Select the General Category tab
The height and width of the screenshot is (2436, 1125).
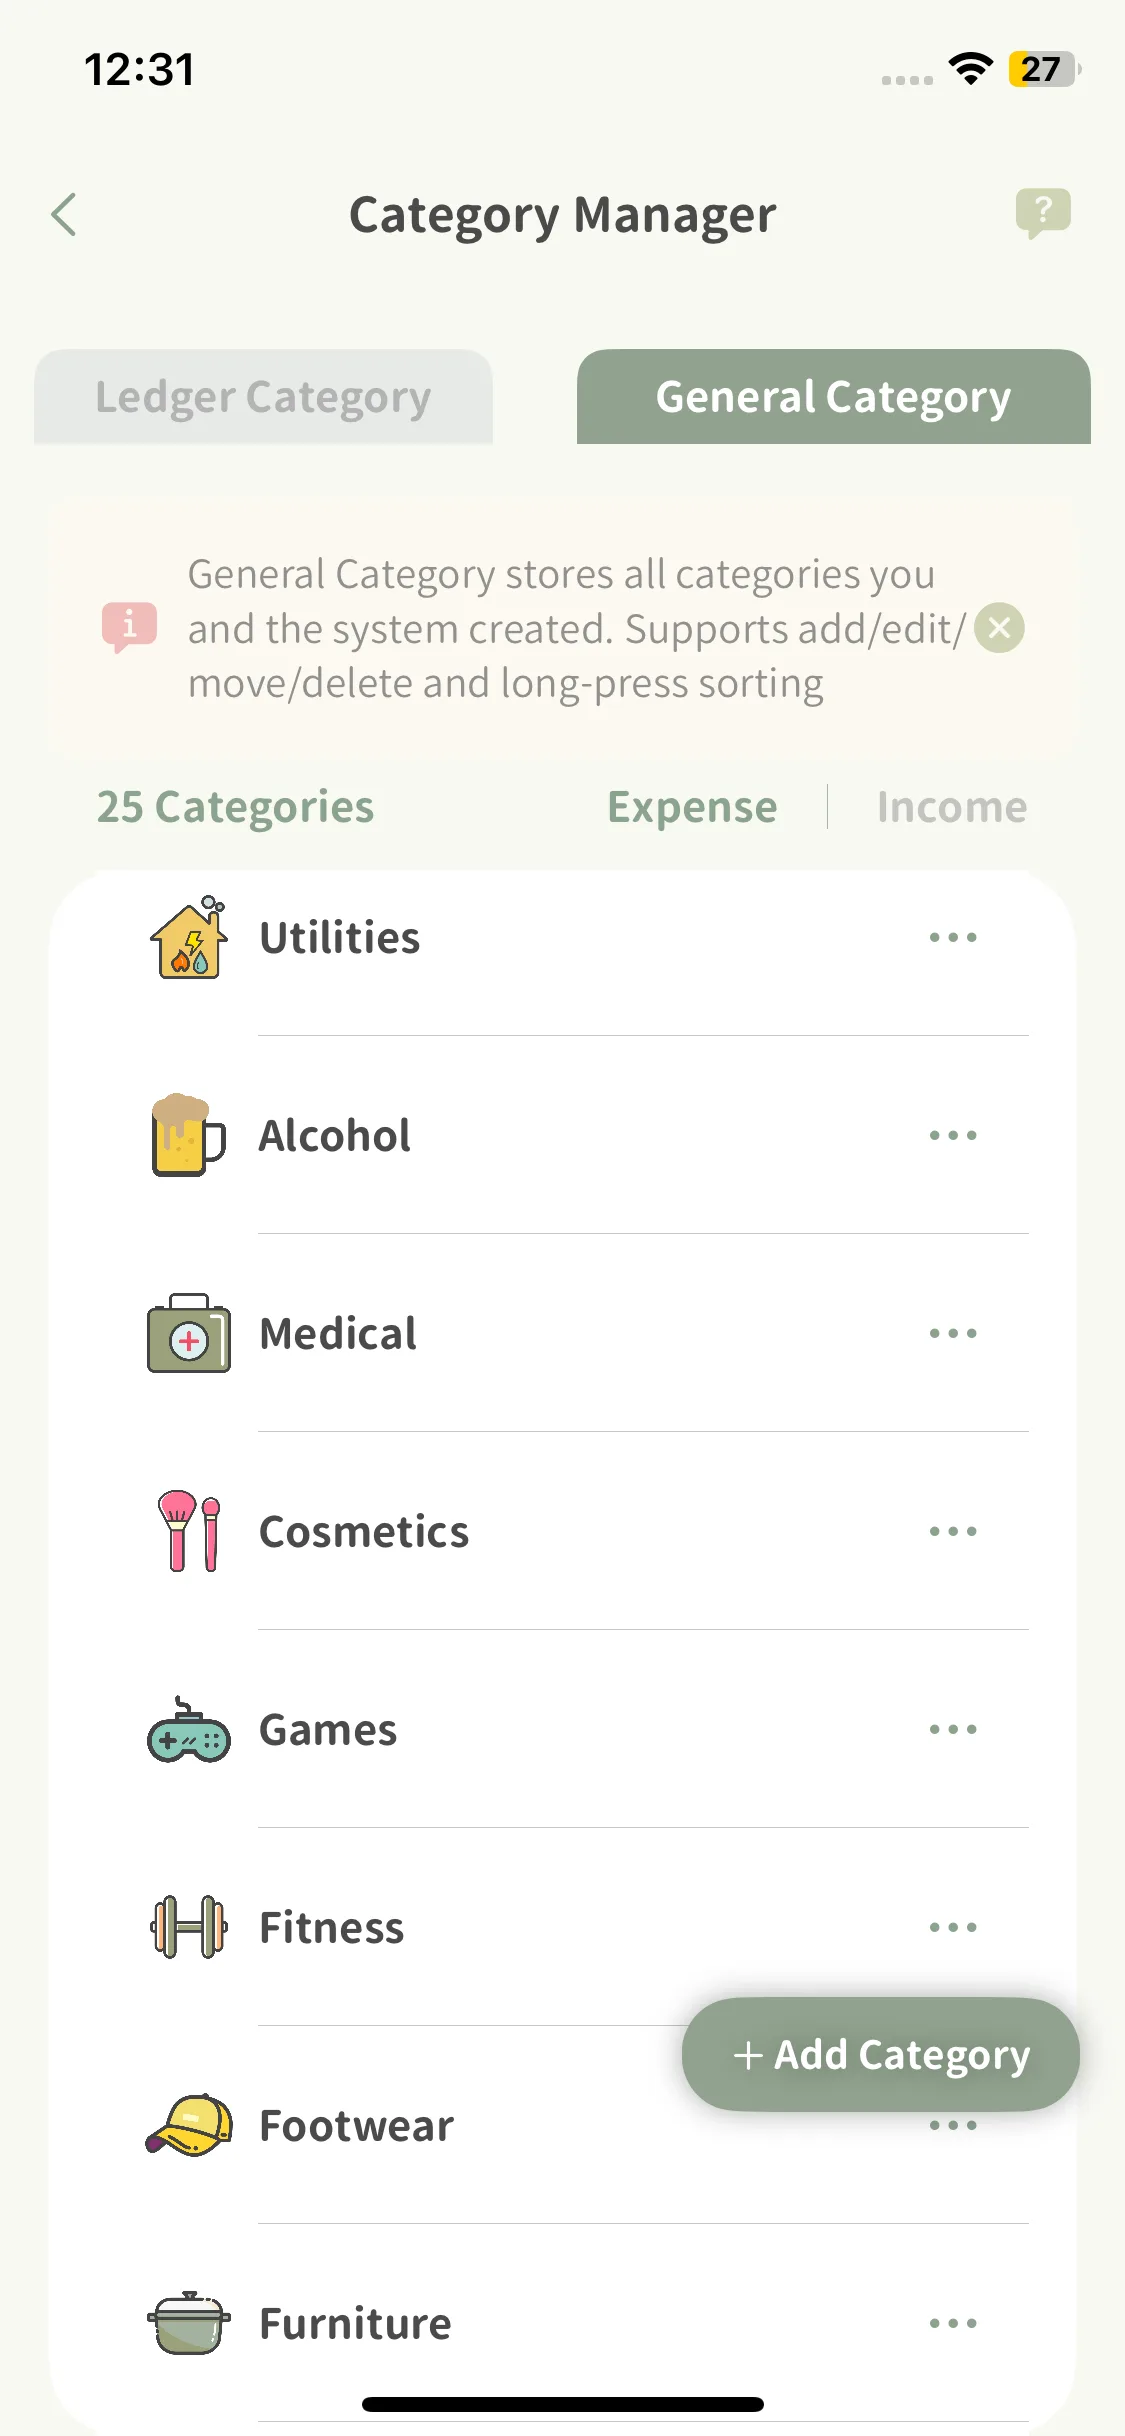[833, 397]
